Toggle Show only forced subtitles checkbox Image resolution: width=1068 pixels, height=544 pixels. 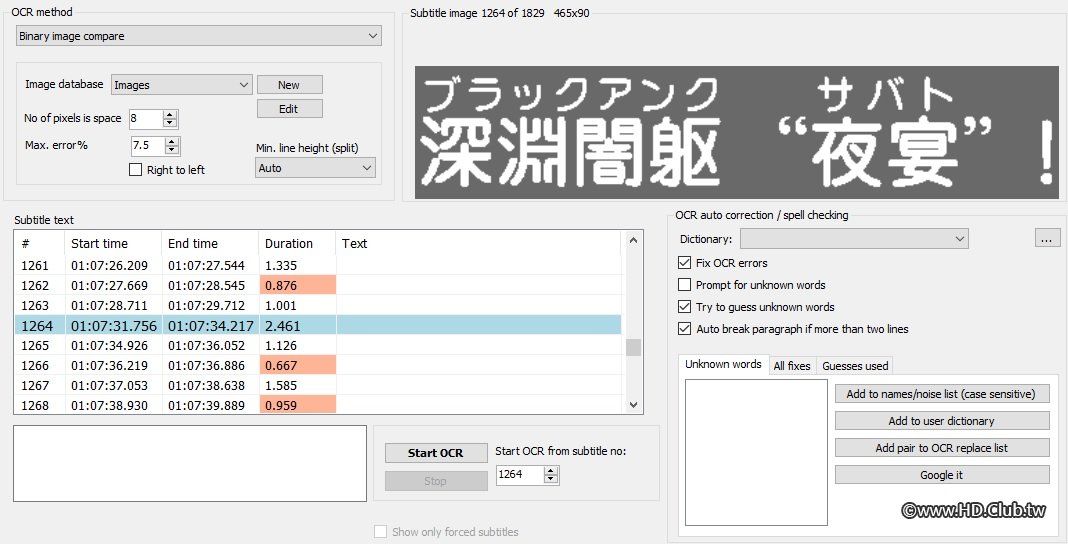(x=380, y=532)
